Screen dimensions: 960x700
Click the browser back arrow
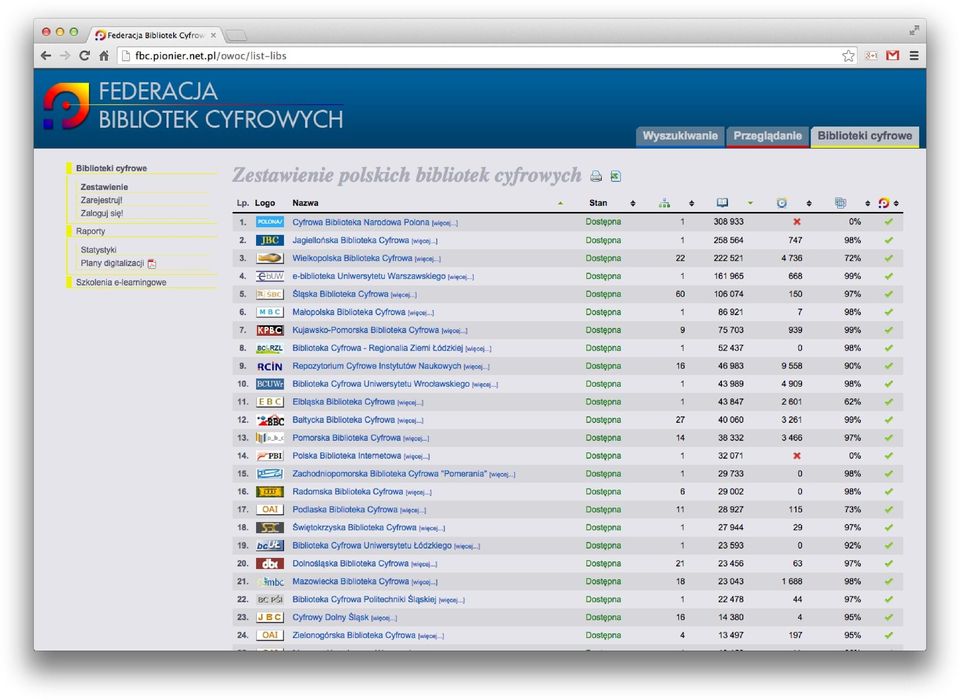(x=46, y=56)
